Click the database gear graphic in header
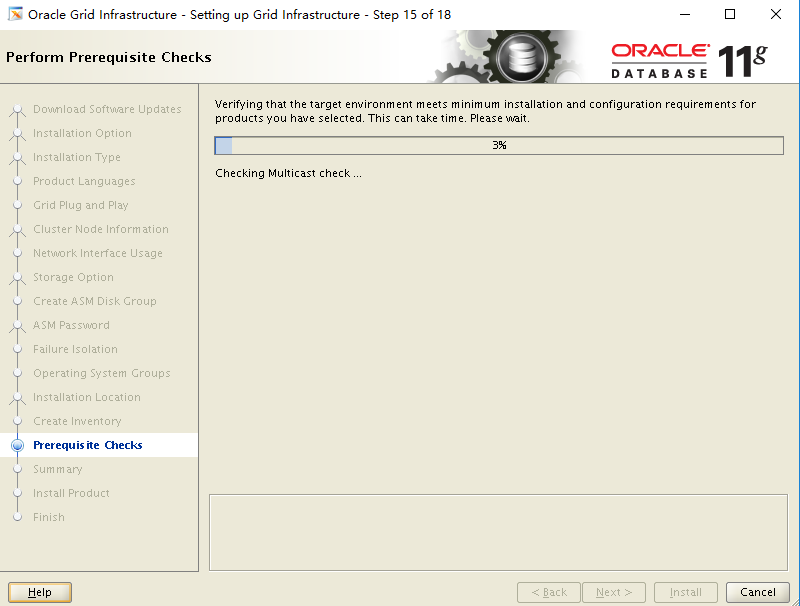800x606 pixels. [x=510, y=57]
